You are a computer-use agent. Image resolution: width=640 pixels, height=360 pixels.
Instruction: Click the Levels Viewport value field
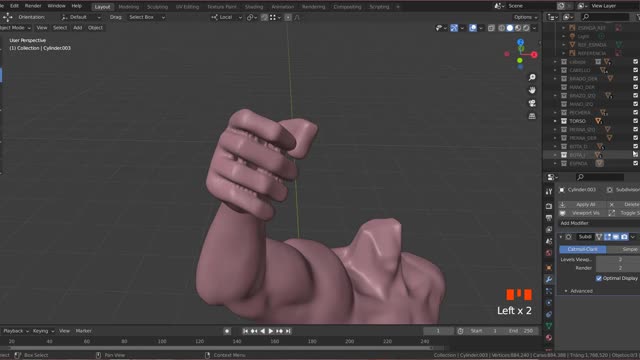coord(618,260)
